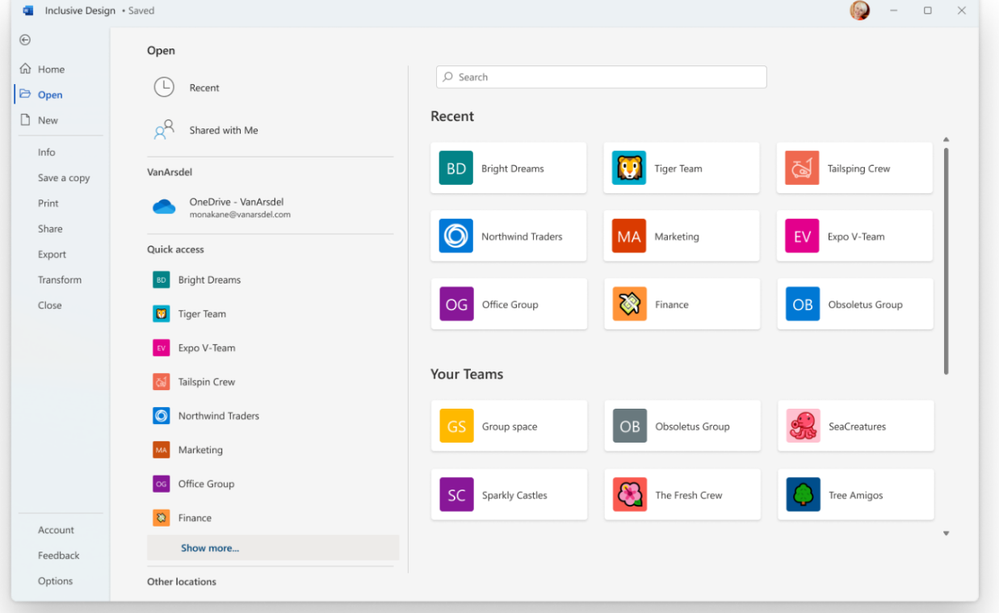Image resolution: width=999 pixels, height=613 pixels.
Task: Select Tailspin Crew text in Quick access
Action: click(x=206, y=382)
